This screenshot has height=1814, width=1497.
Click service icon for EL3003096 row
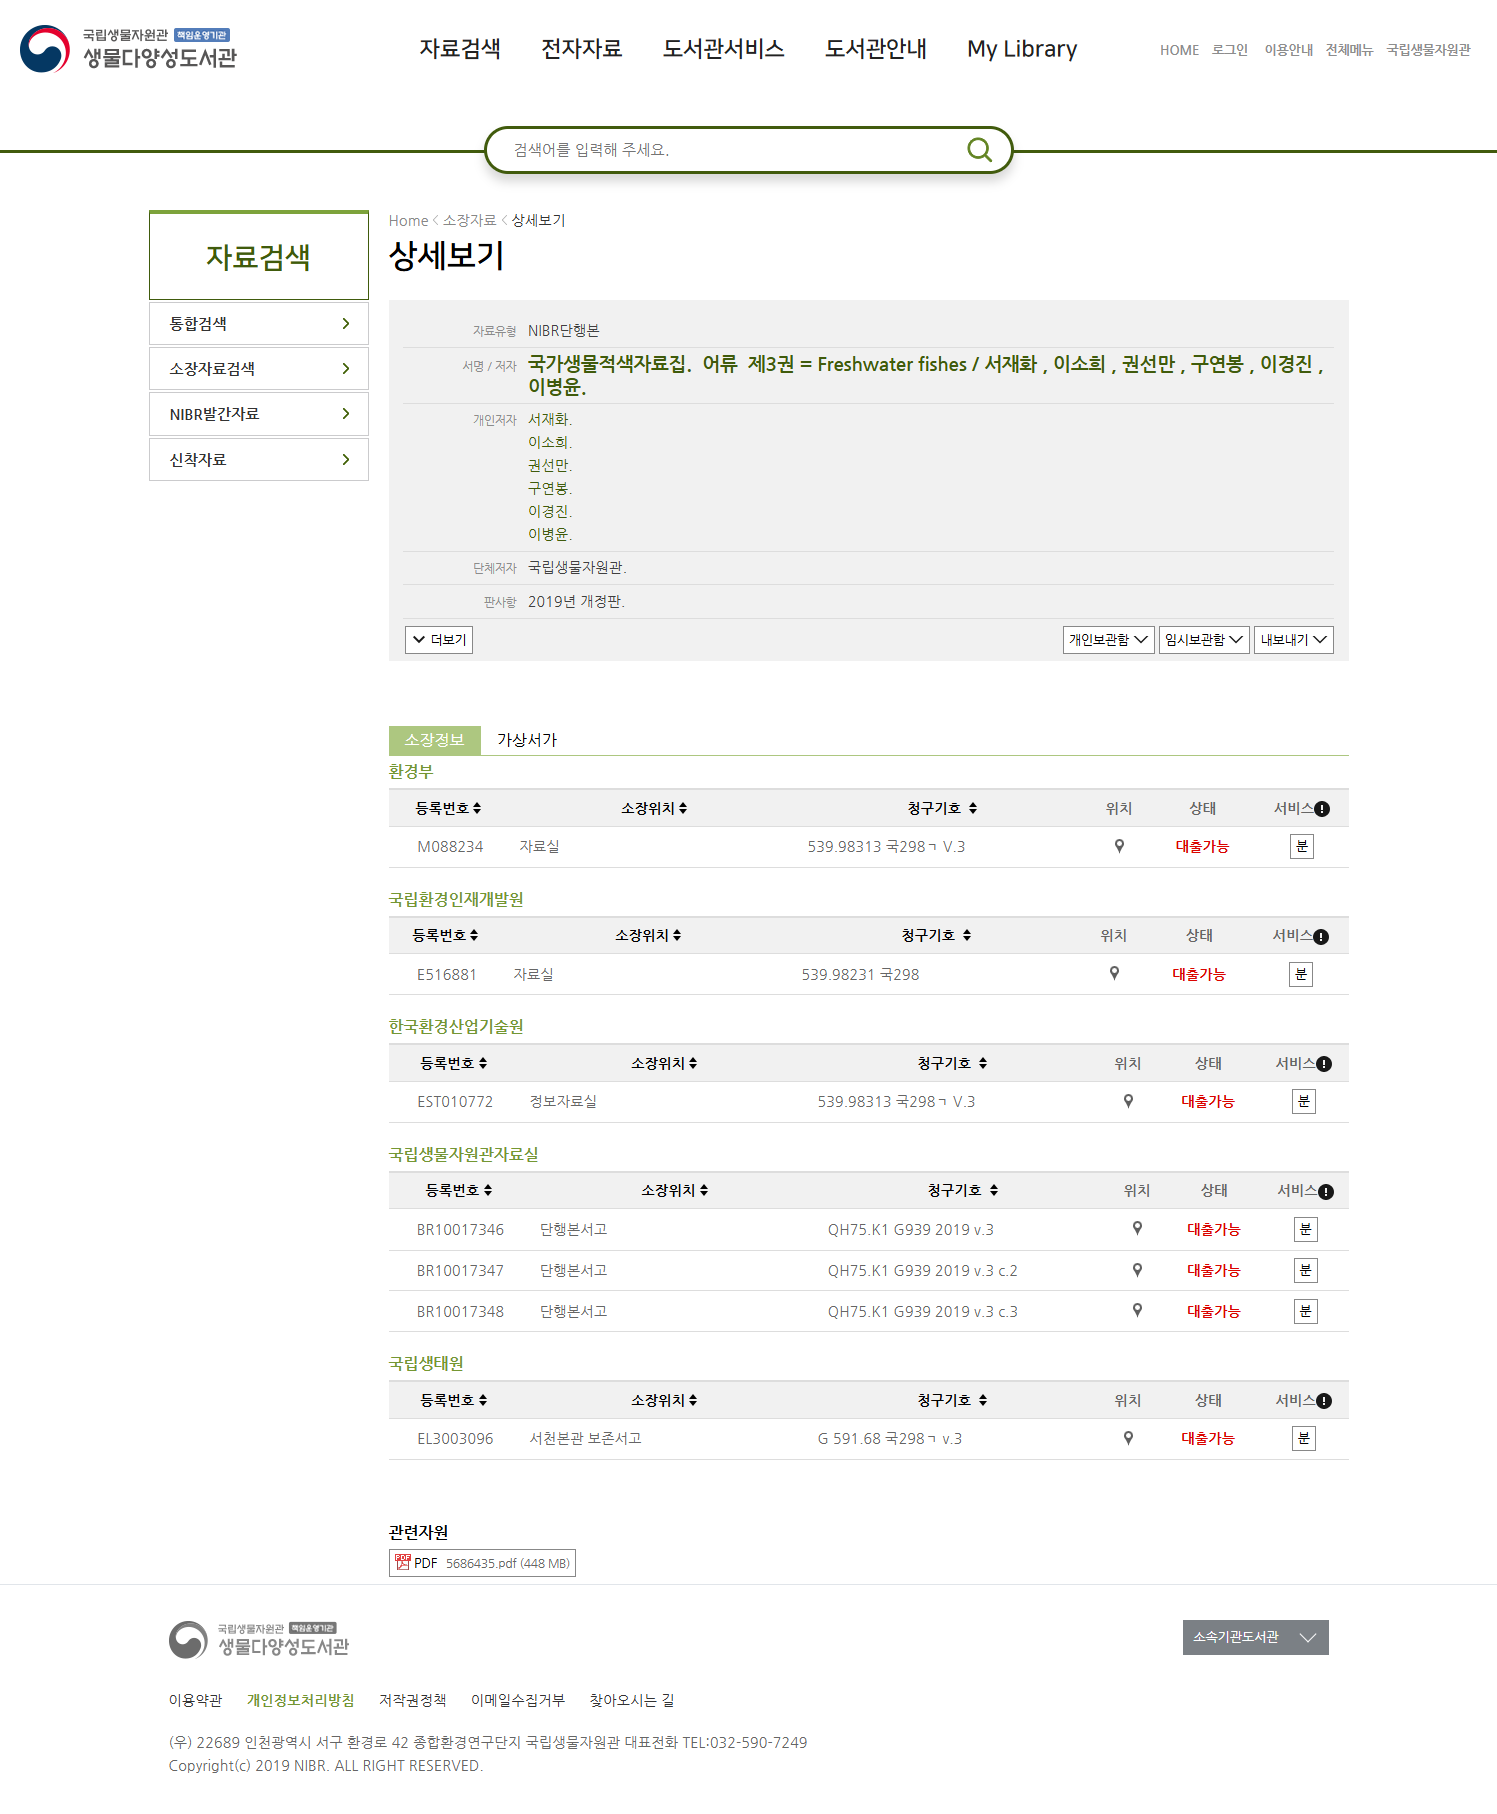point(1303,1438)
